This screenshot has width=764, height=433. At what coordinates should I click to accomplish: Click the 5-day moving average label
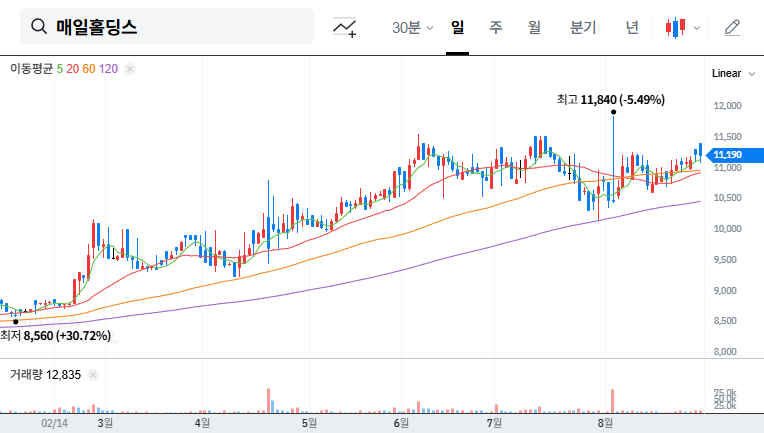(59, 69)
